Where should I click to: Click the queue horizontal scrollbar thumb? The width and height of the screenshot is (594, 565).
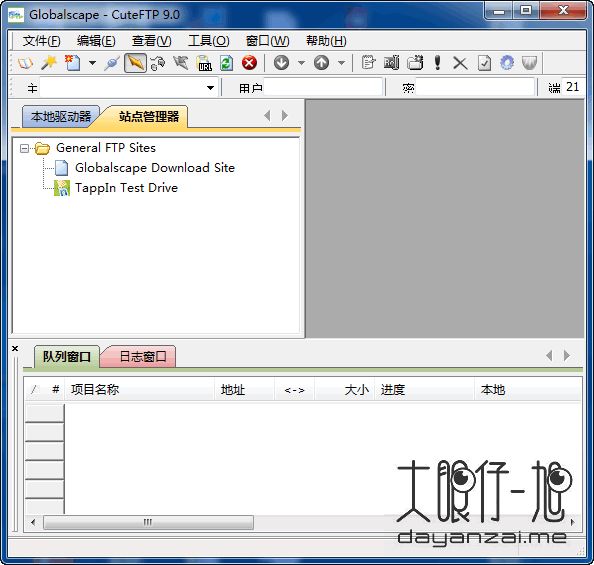[x=148, y=522]
